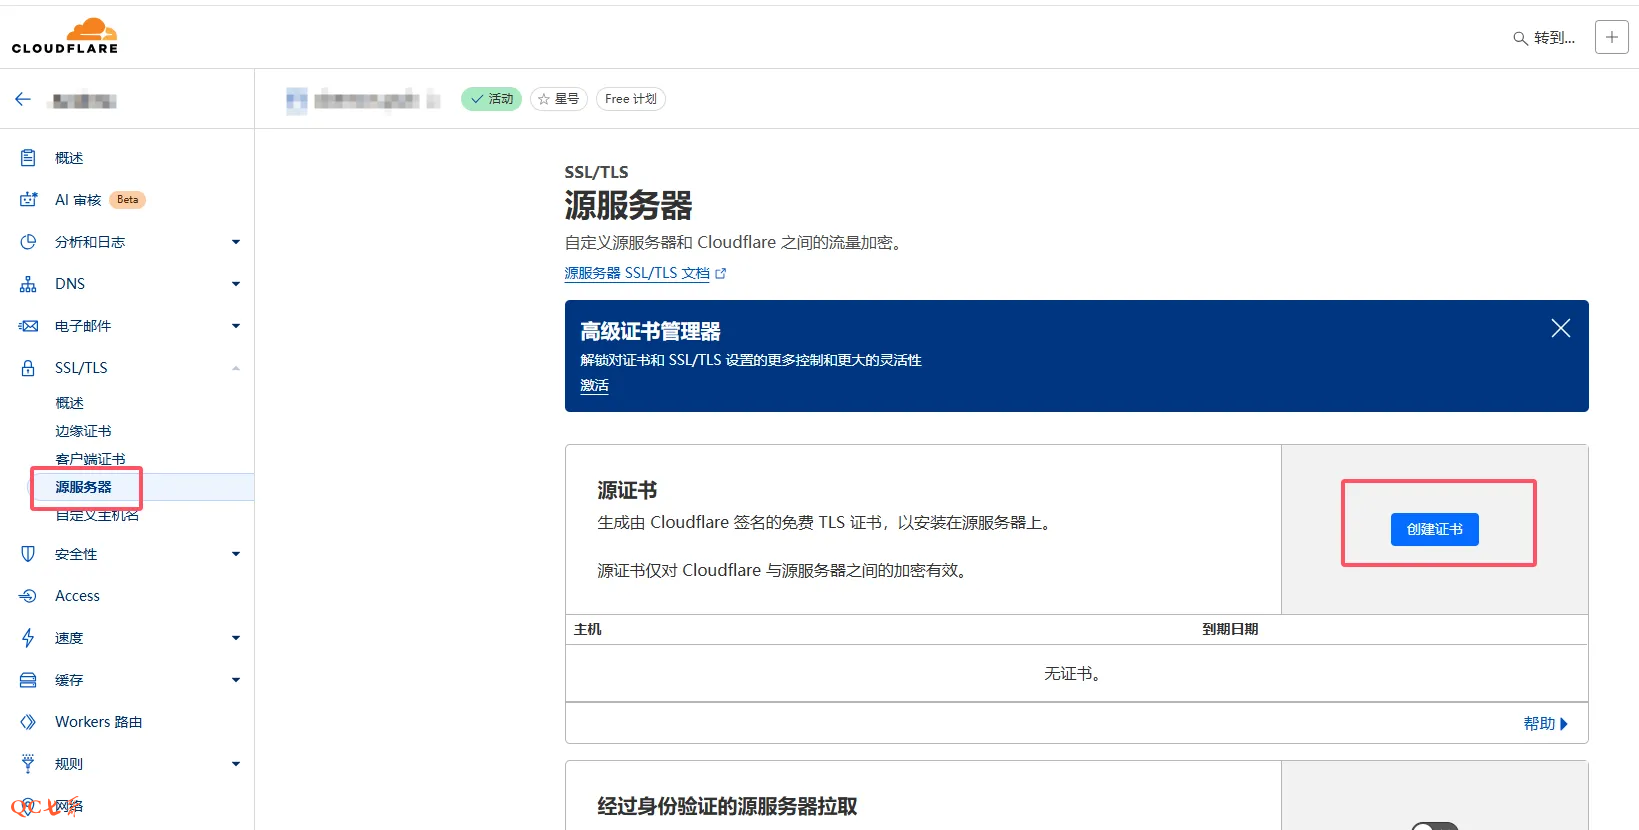Select 客户端证书 submenu item
Image resolution: width=1639 pixels, height=830 pixels.
click(90, 459)
